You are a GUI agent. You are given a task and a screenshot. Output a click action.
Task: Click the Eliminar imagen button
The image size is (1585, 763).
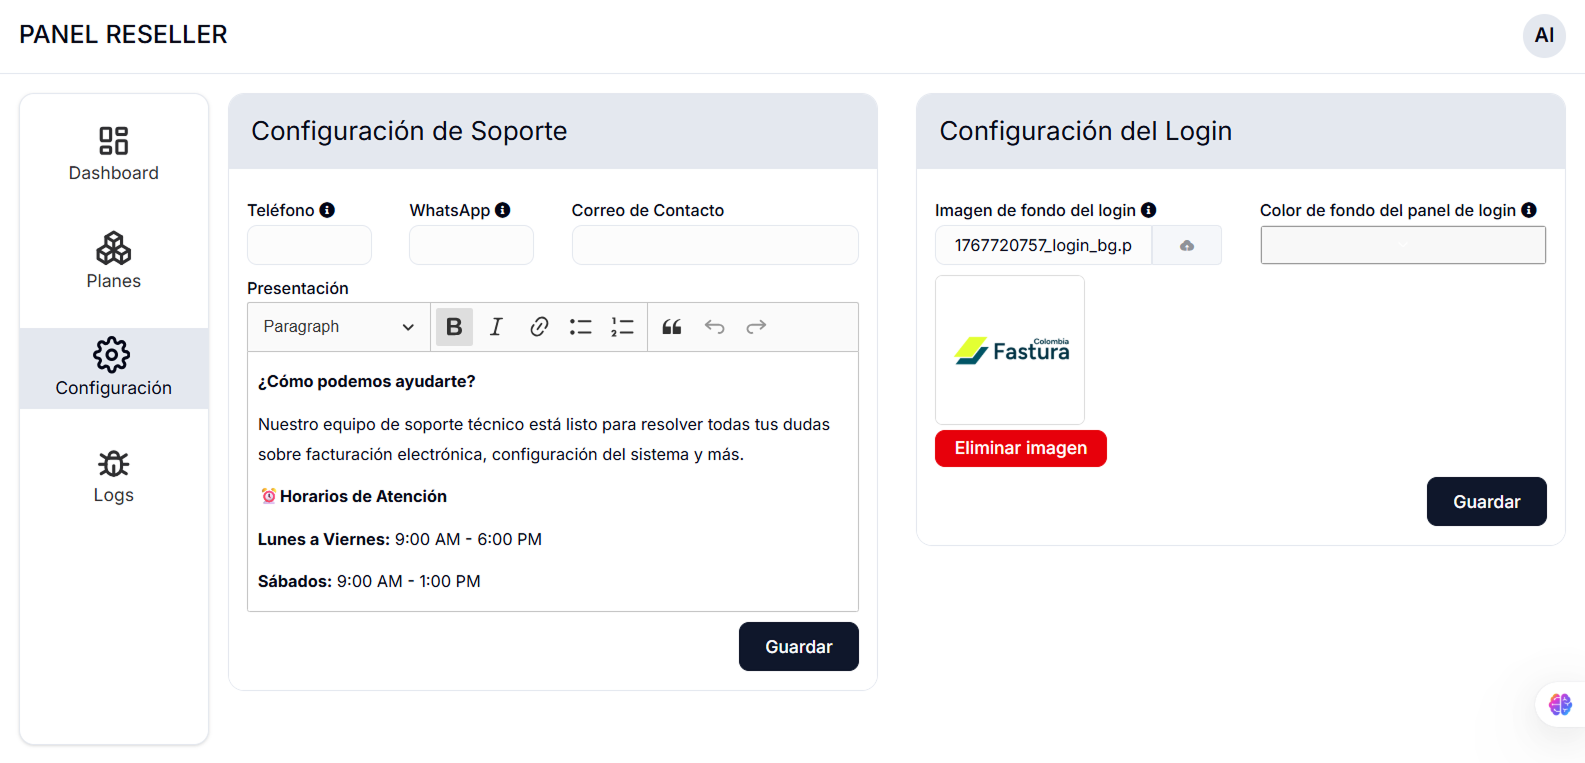(x=1021, y=448)
